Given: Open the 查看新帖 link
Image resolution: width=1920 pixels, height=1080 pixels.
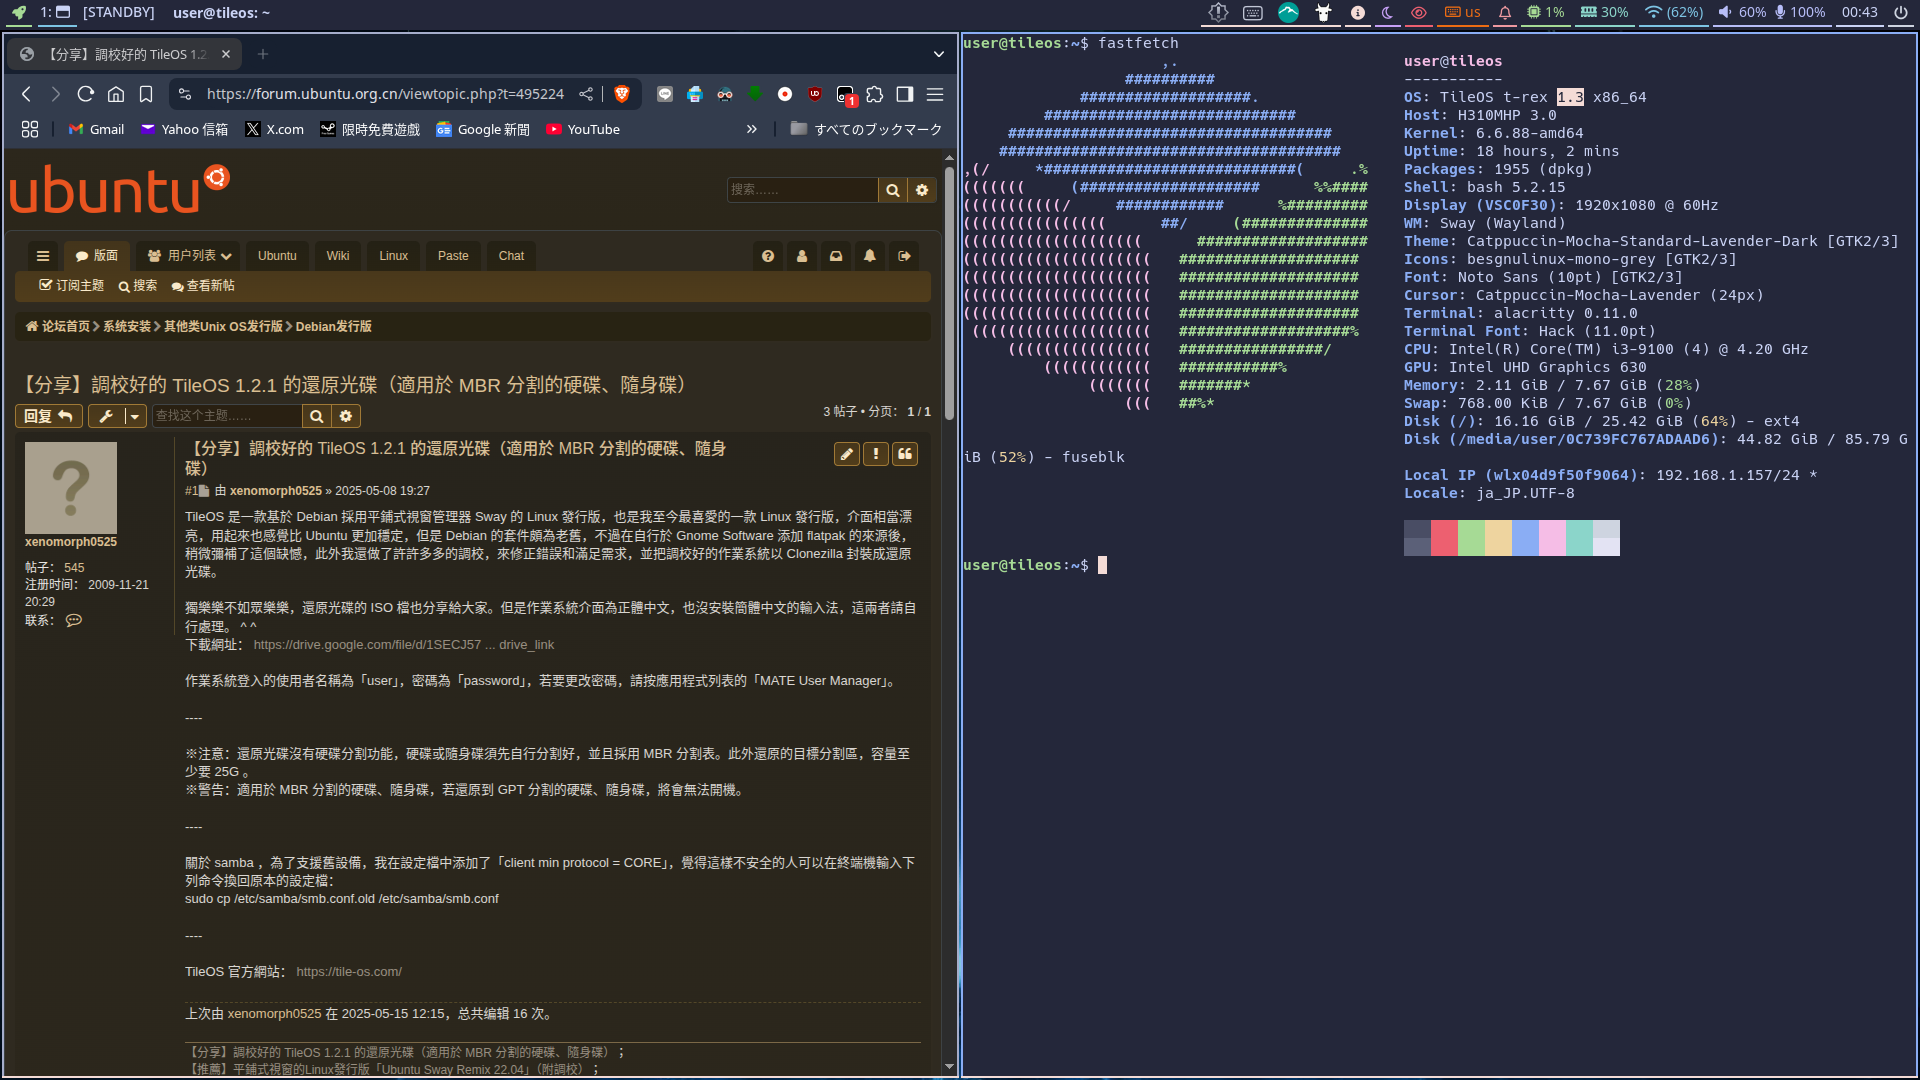Looking at the screenshot, I should click(x=203, y=286).
